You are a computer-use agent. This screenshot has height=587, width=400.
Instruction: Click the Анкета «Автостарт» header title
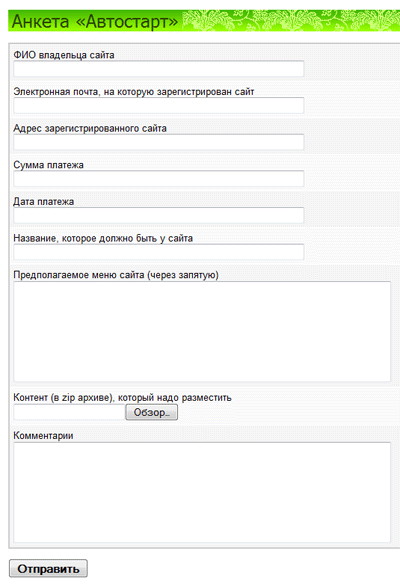click(95, 21)
